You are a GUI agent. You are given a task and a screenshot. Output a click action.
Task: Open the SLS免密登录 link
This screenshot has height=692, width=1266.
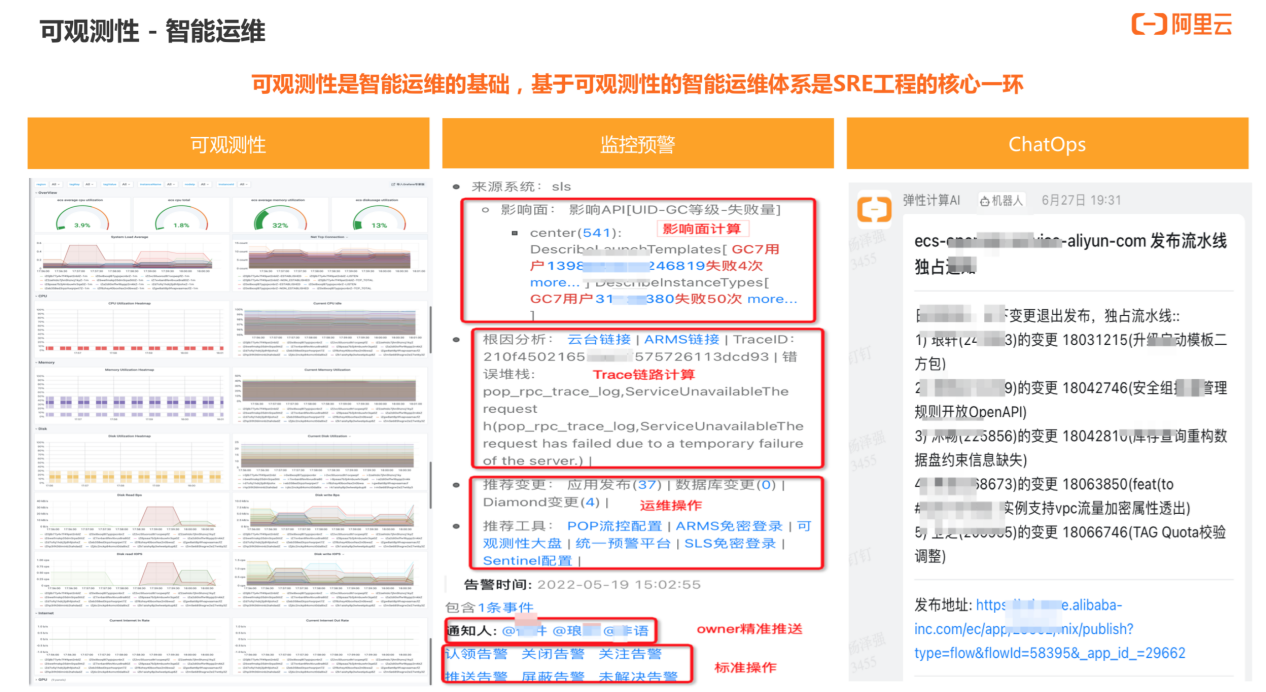coord(731,544)
